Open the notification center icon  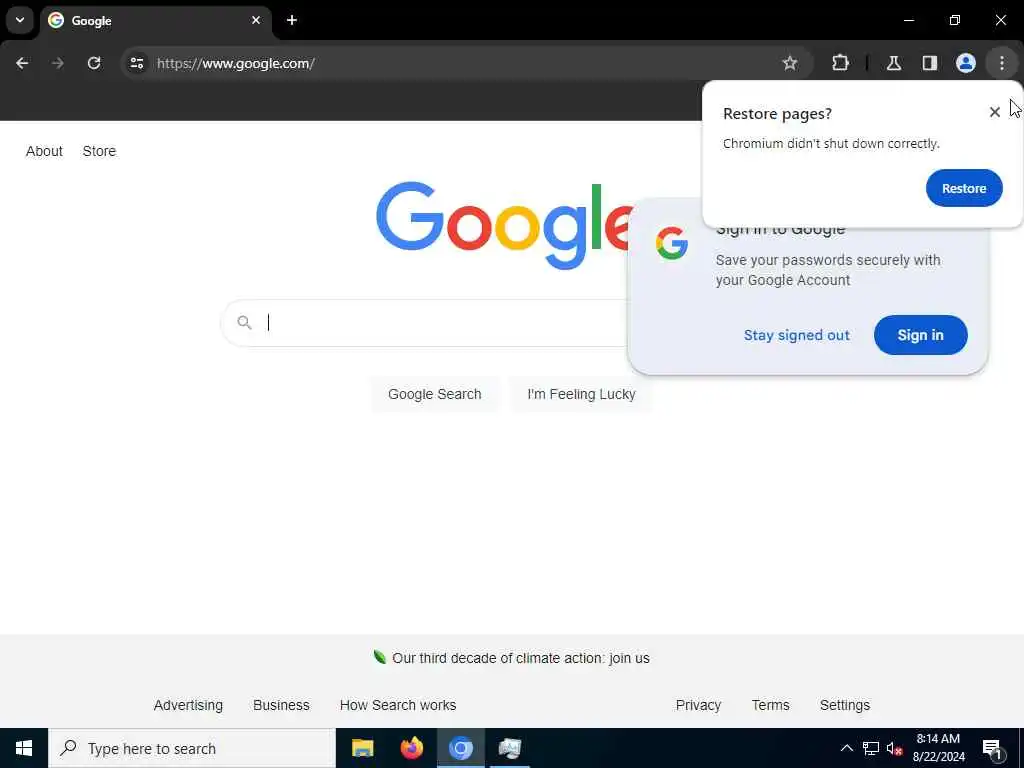point(993,749)
